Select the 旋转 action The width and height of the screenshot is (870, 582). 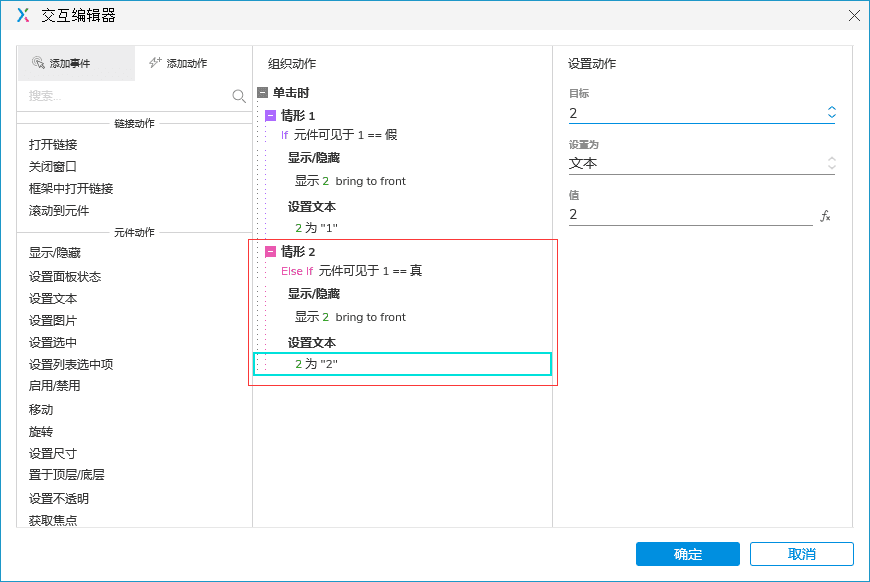(x=41, y=431)
